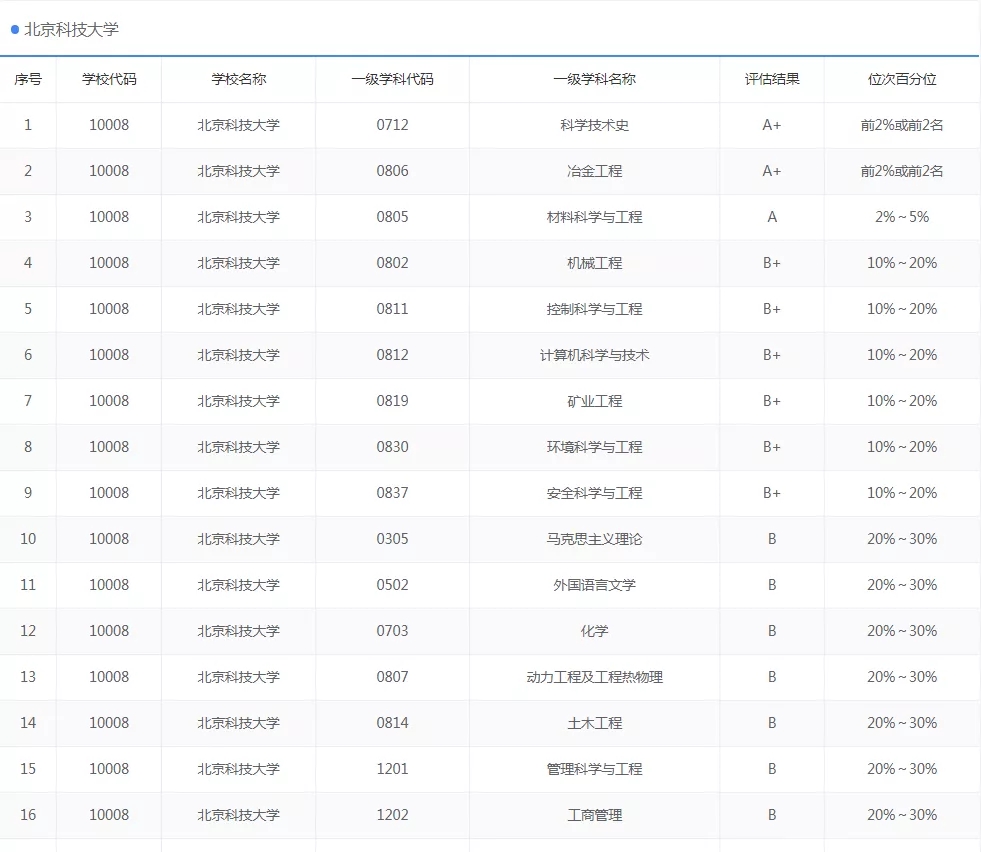
Task: Click subject code 0802
Action: [392, 263]
